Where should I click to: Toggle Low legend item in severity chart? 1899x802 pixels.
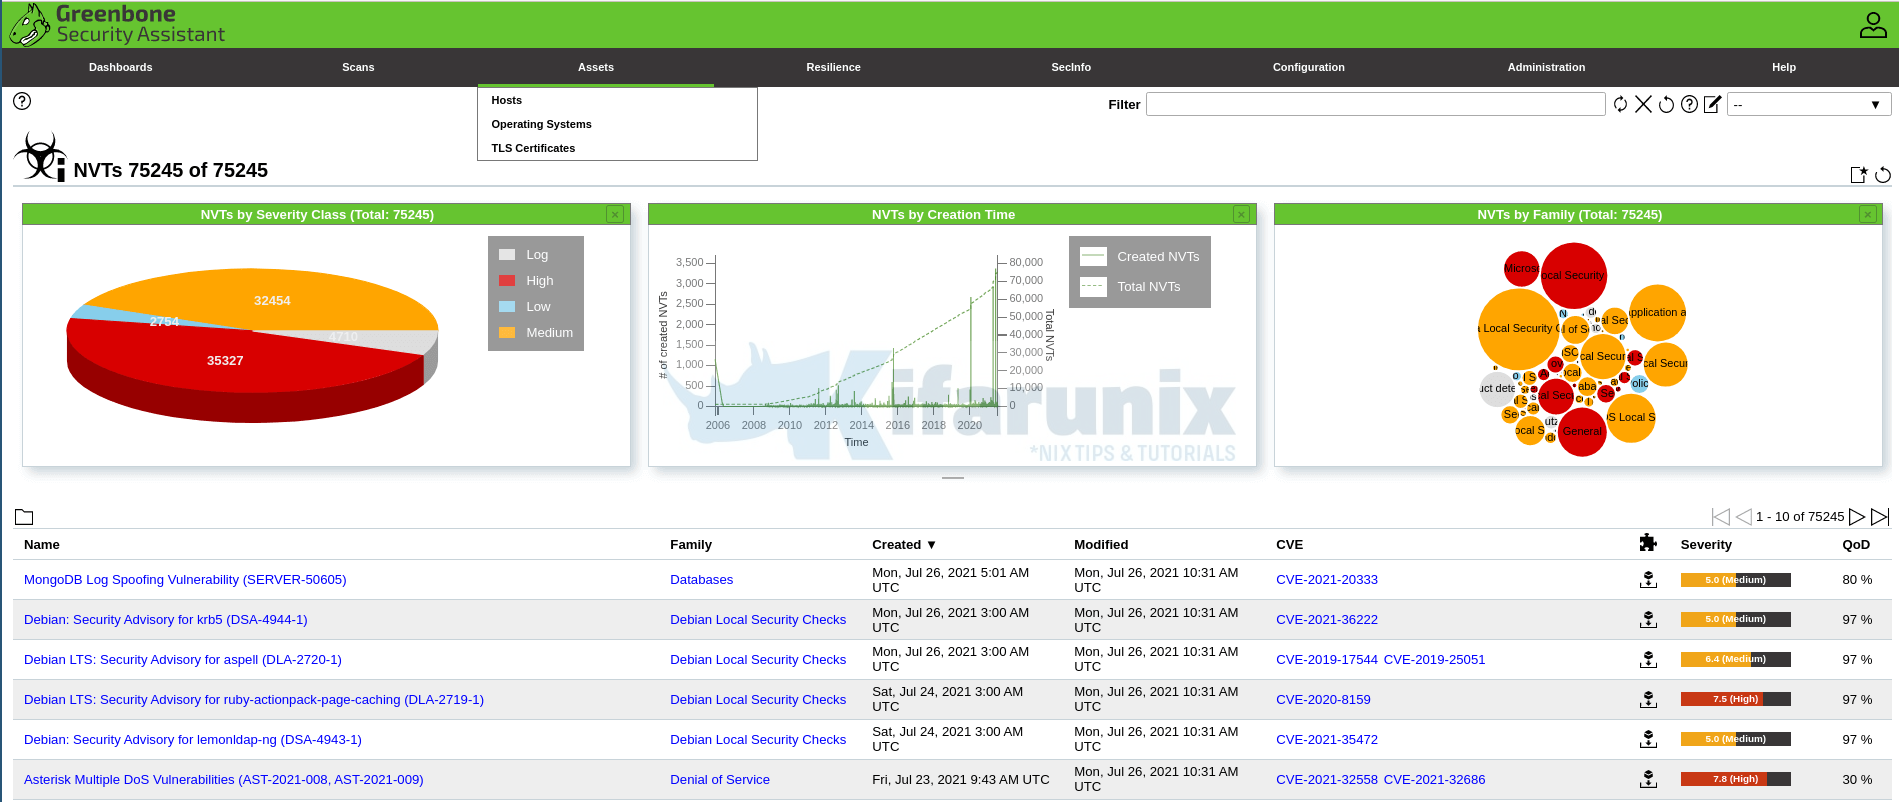point(524,307)
